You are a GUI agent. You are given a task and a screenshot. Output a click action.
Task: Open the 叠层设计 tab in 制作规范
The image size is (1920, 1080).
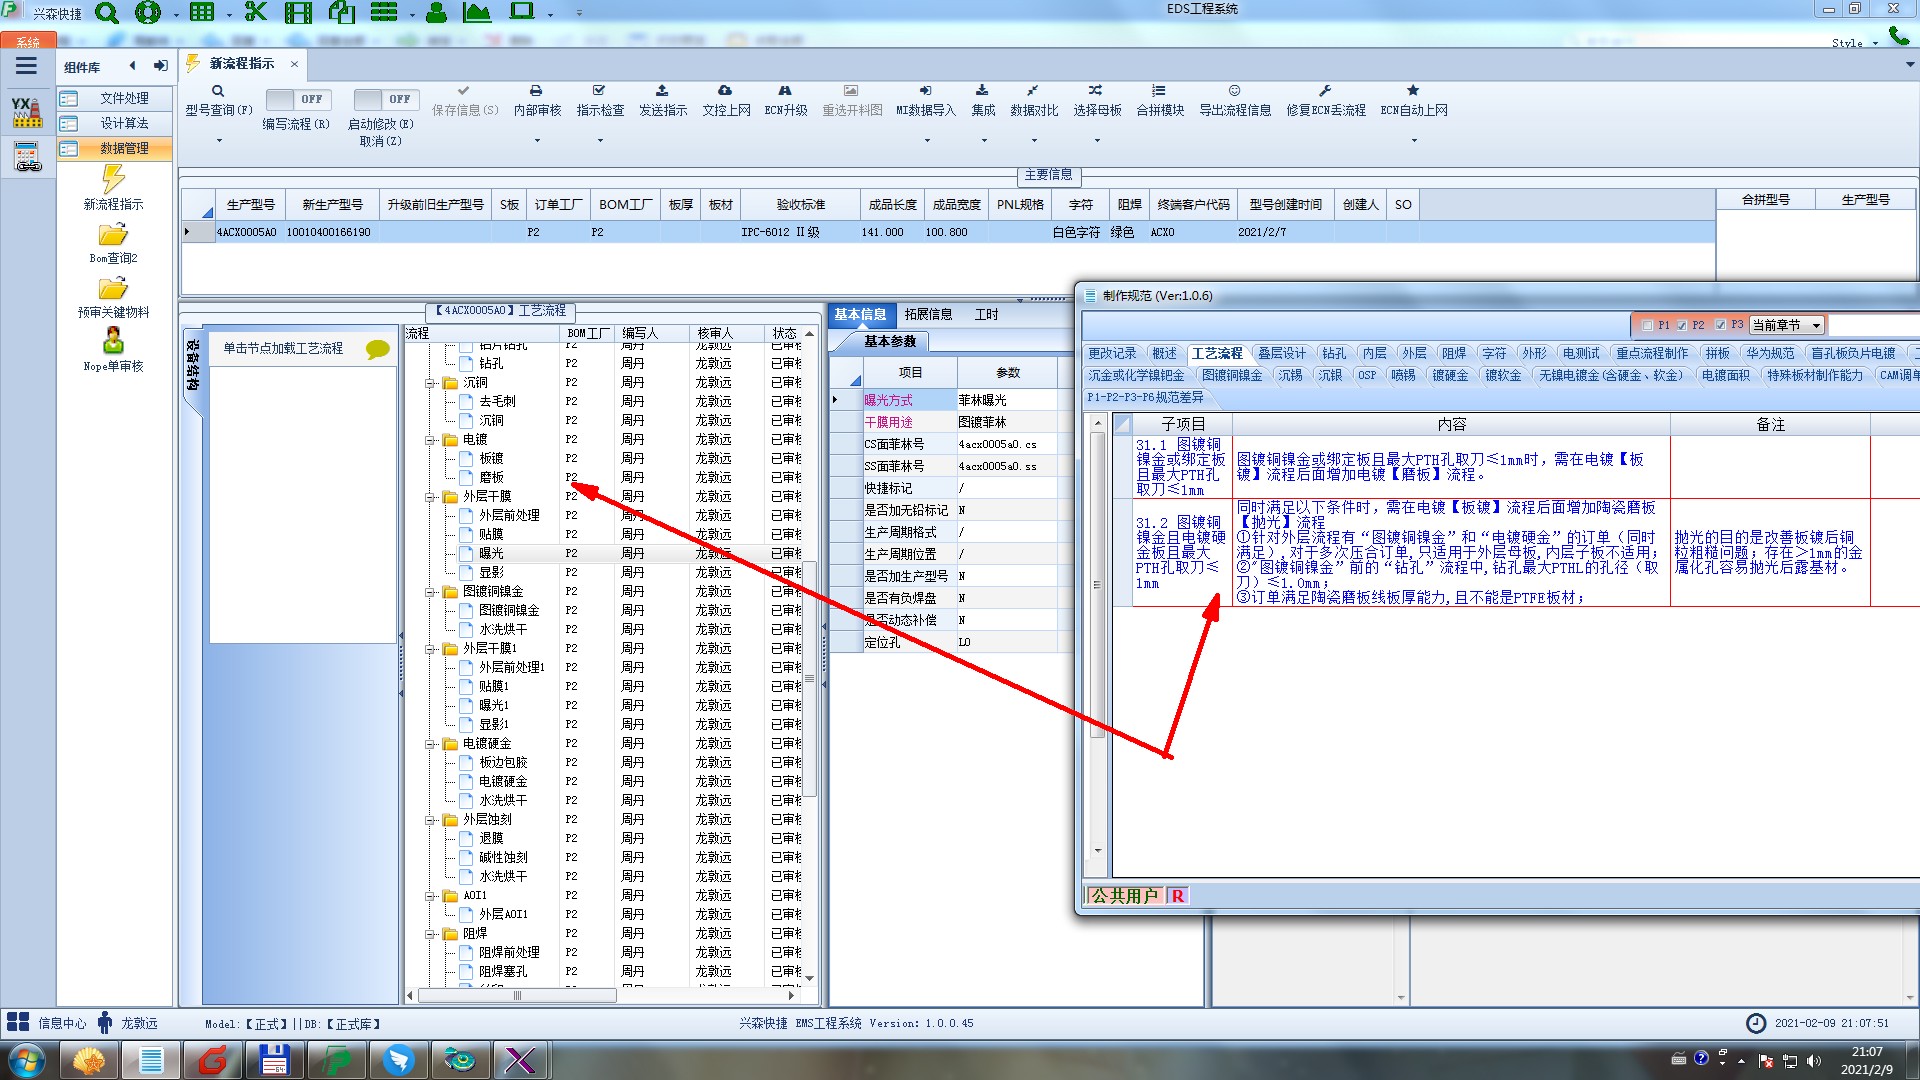click(x=1281, y=354)
